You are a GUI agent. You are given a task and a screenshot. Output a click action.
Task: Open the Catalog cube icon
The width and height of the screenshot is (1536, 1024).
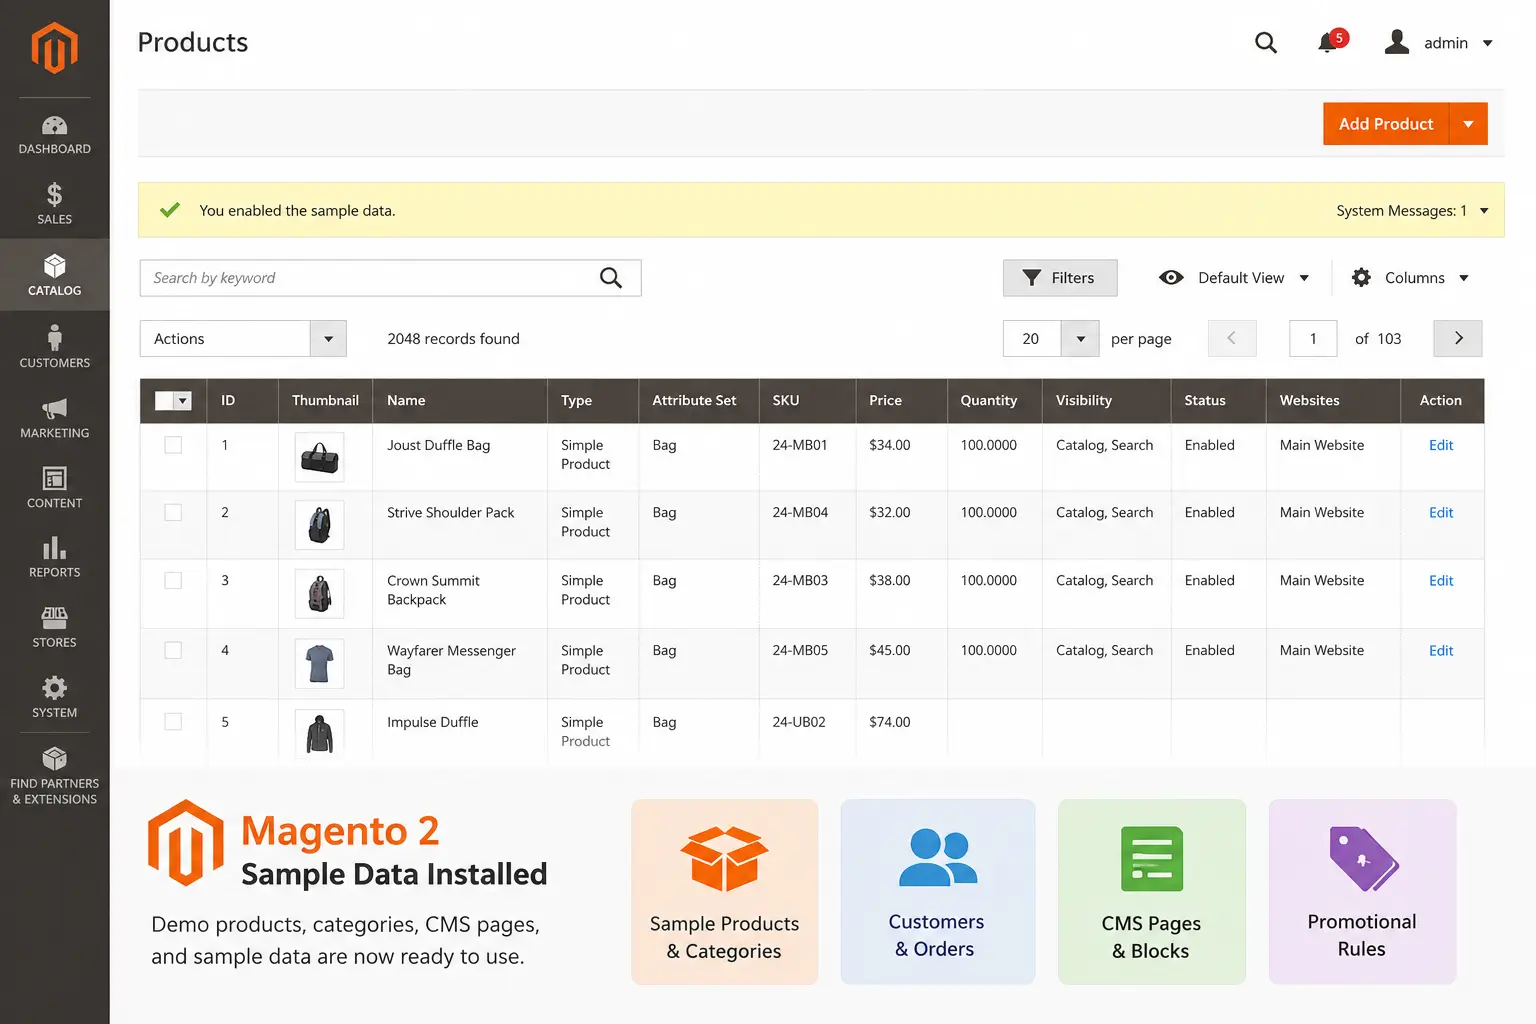point(54,265)
